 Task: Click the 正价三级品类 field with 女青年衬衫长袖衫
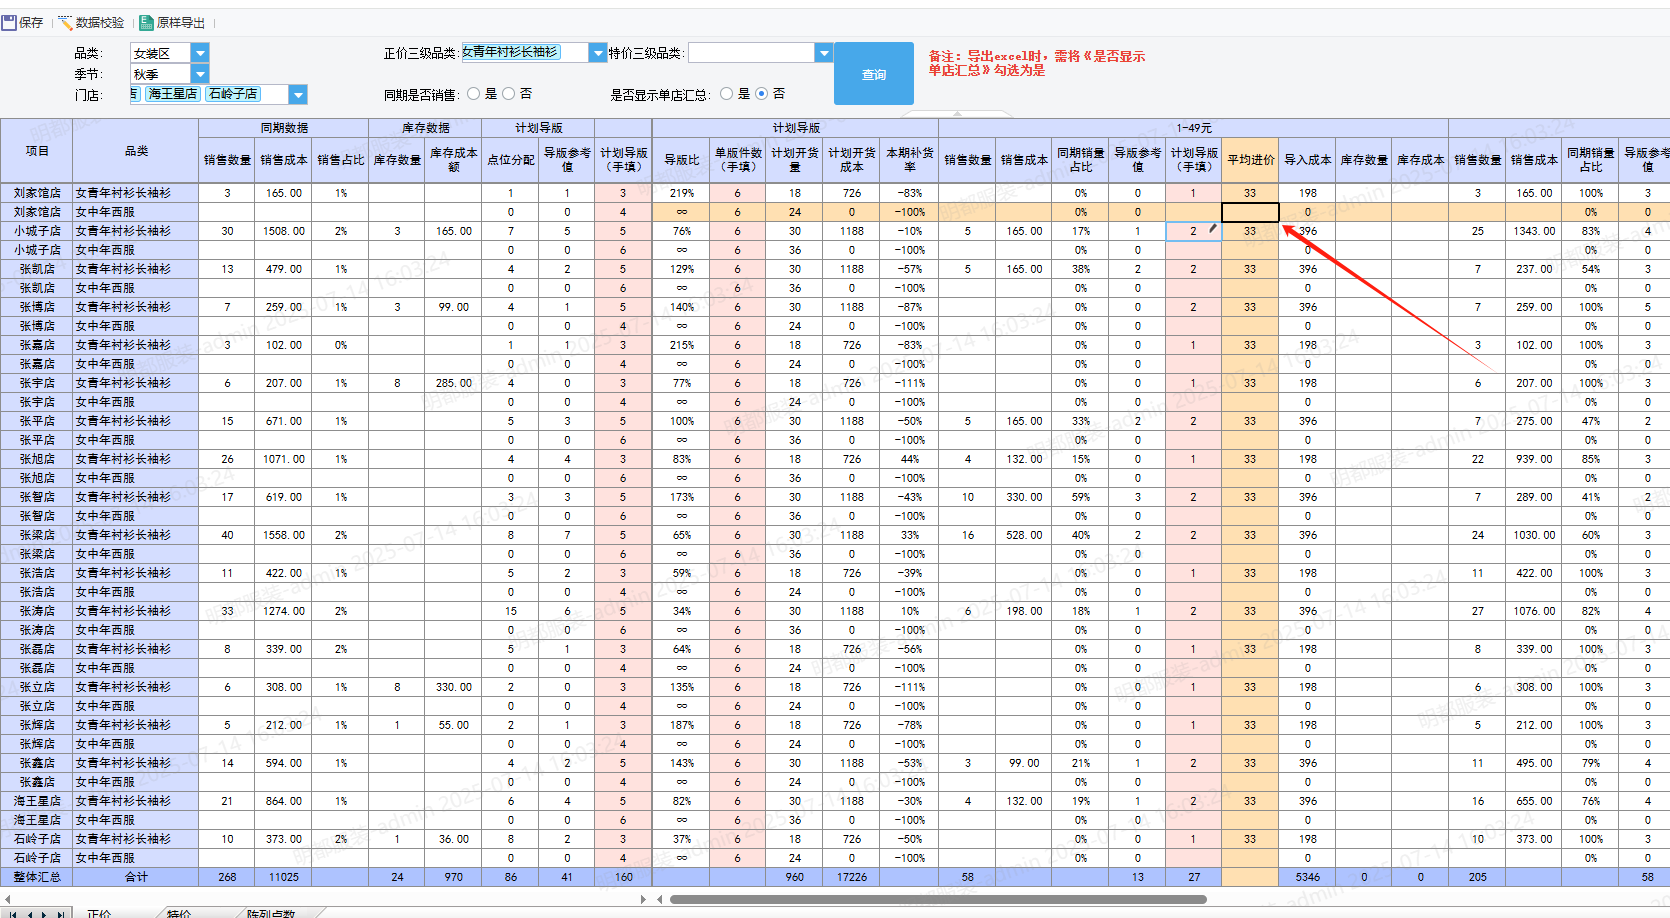[525, 53]
